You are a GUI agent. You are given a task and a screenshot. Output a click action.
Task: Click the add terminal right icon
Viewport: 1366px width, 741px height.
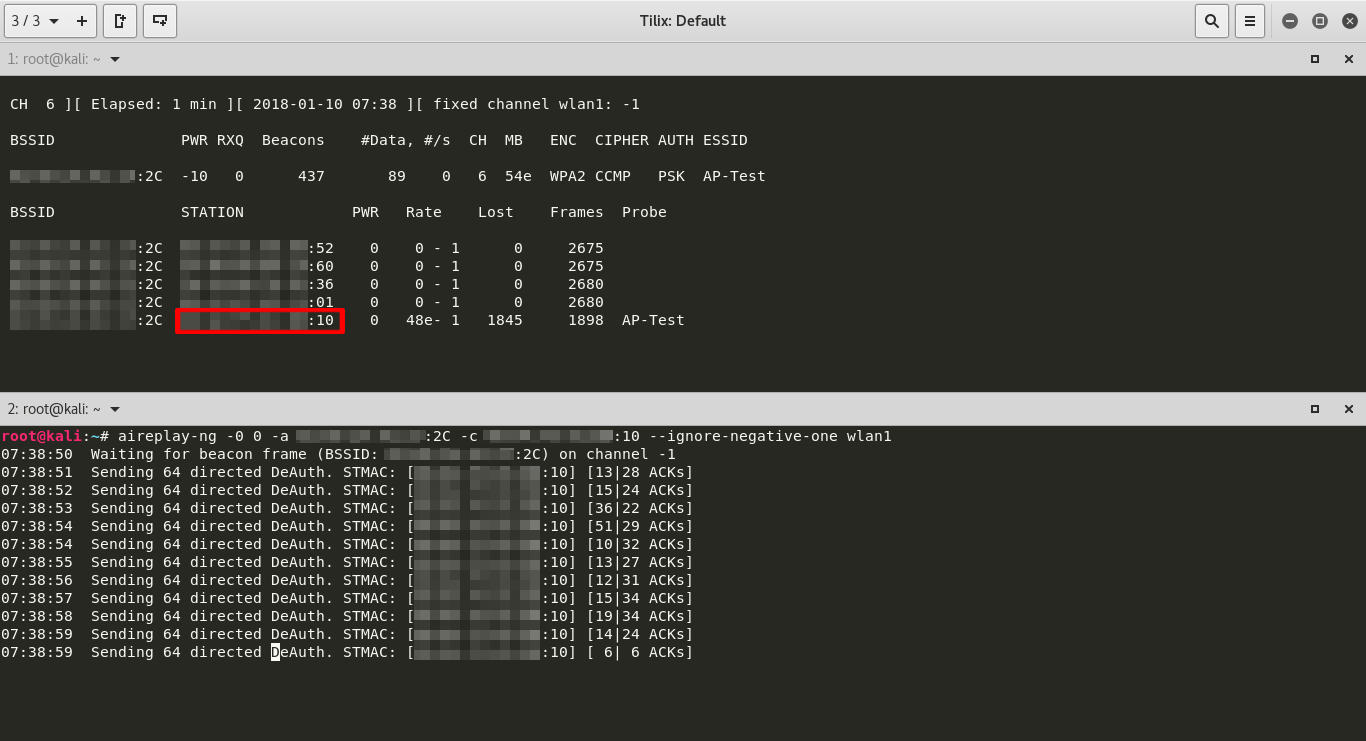click(x=120, y=21)
